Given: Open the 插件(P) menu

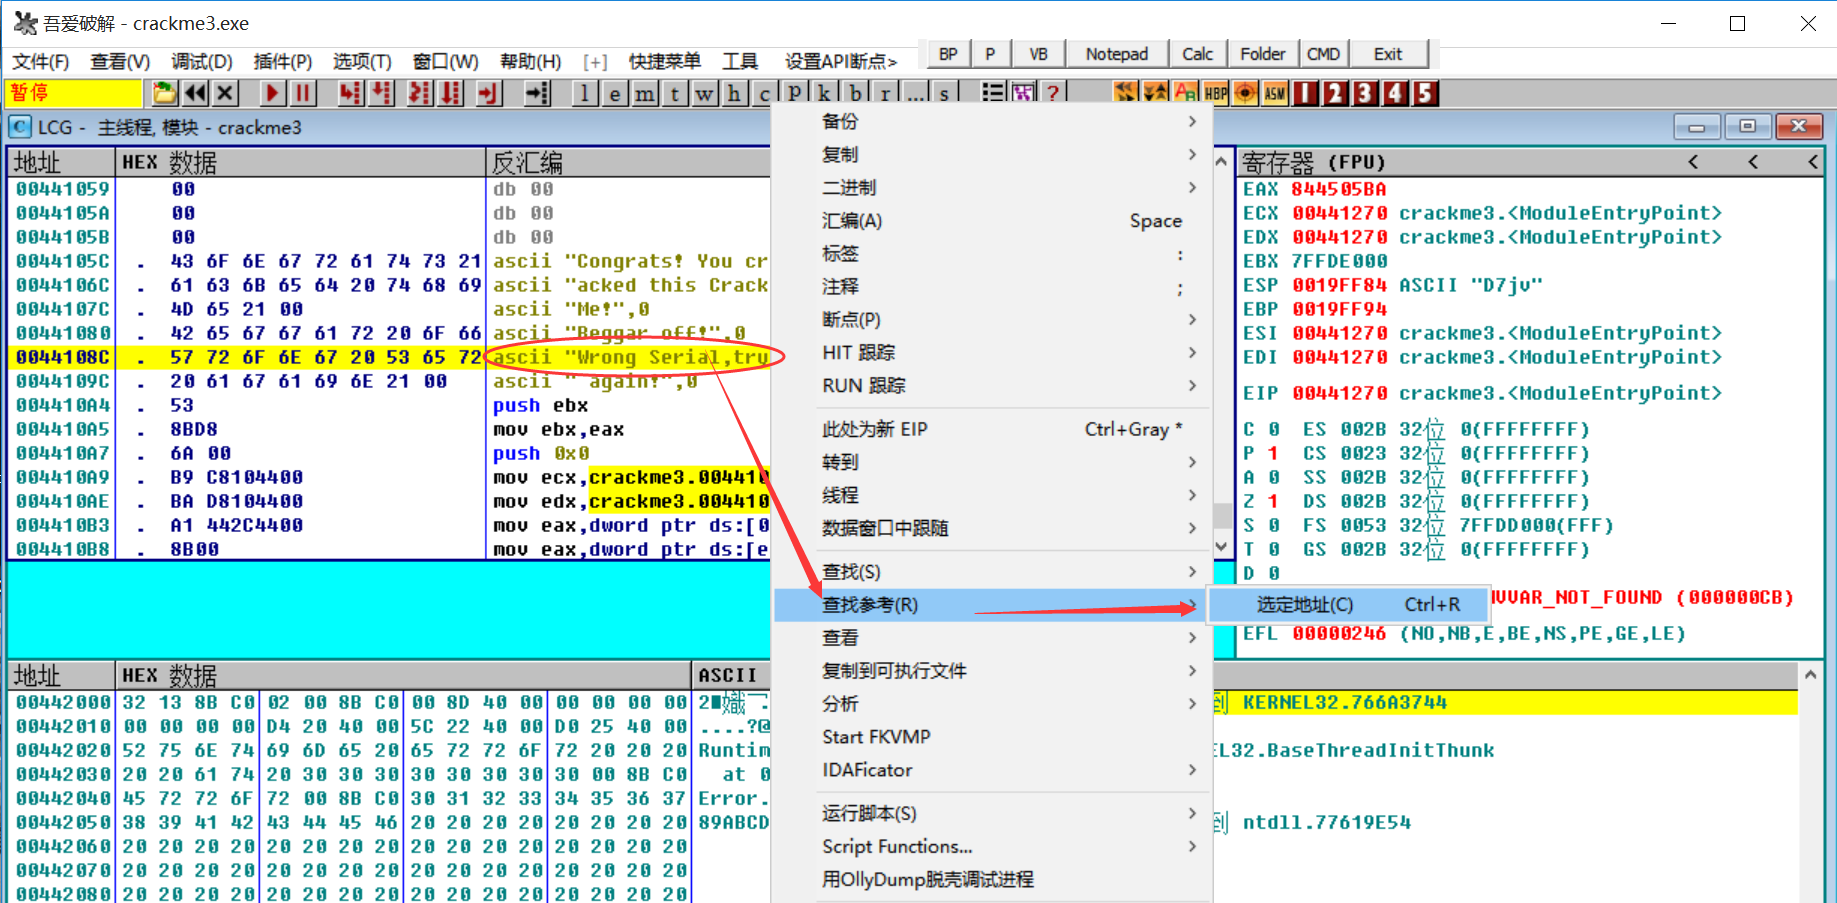Looking at the screenshot, I should (283, 61).
